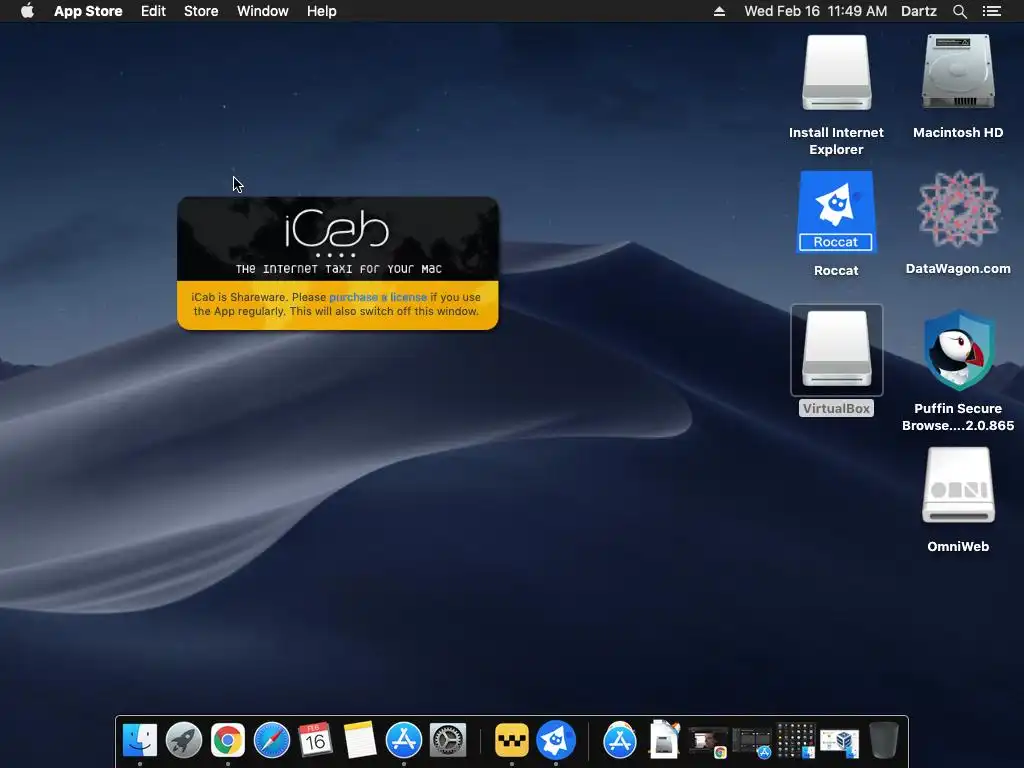Open Notification Center list icon
Screen dimensions: 1024x768
pos(991,11)
